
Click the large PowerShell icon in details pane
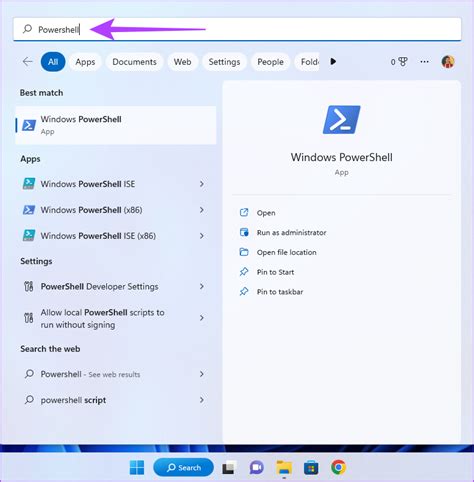tap(342, 120)
